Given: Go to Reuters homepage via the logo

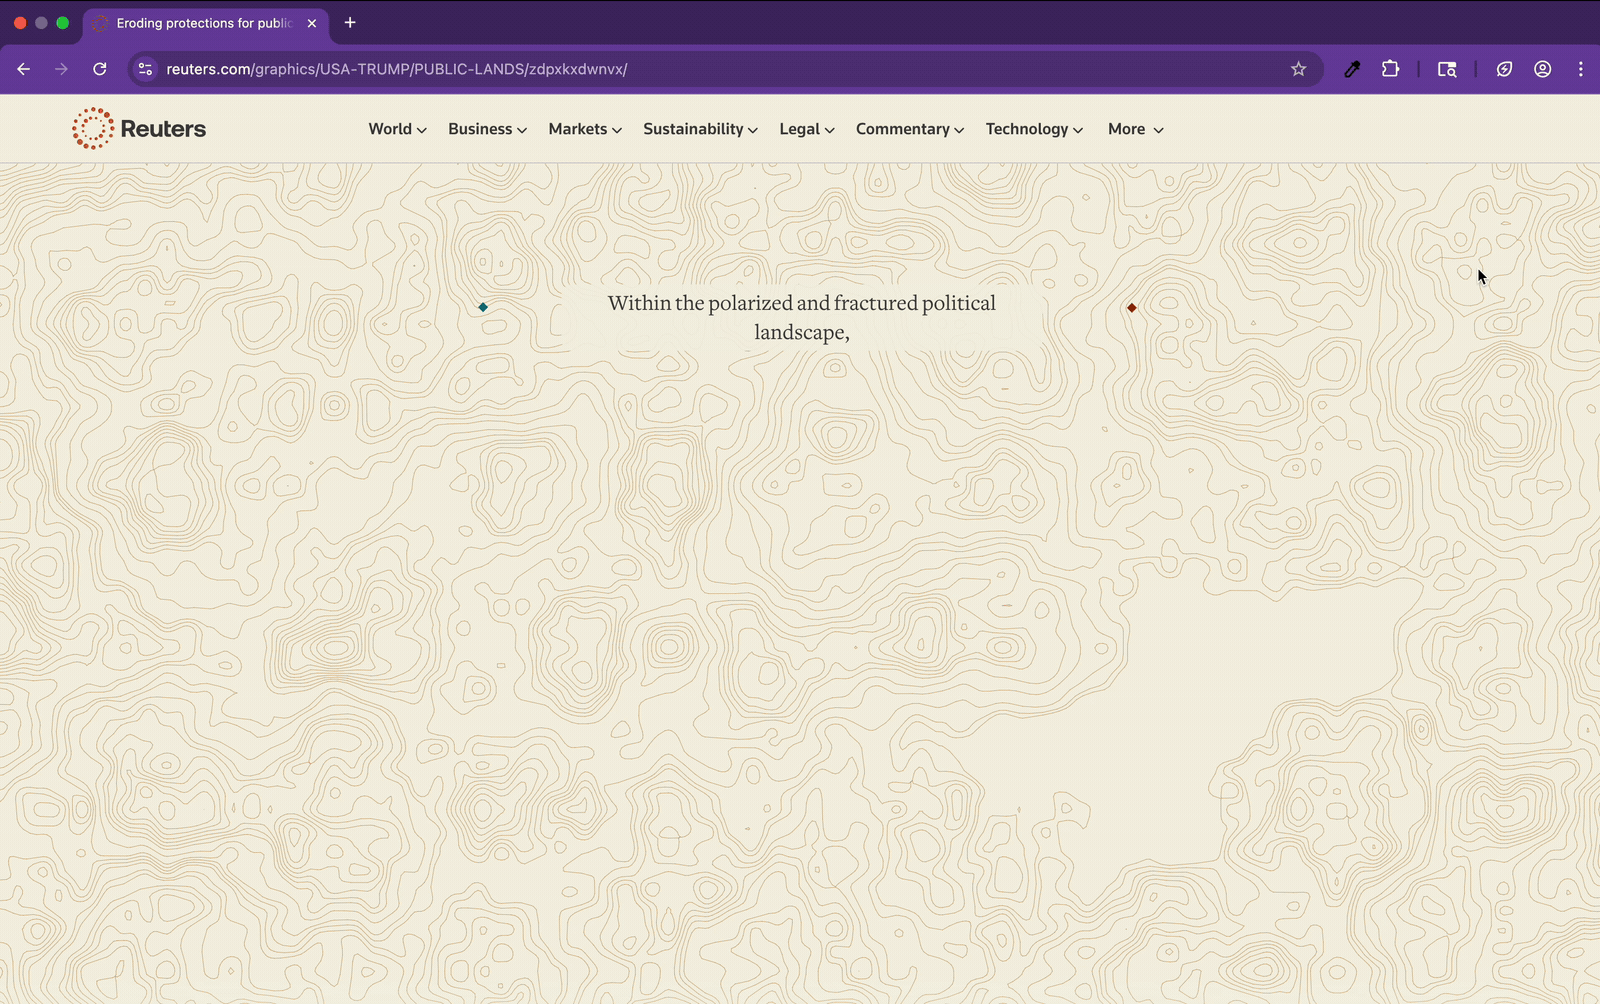Looking at the screenshot, I should pyautogui.click(x=138, y=128).
